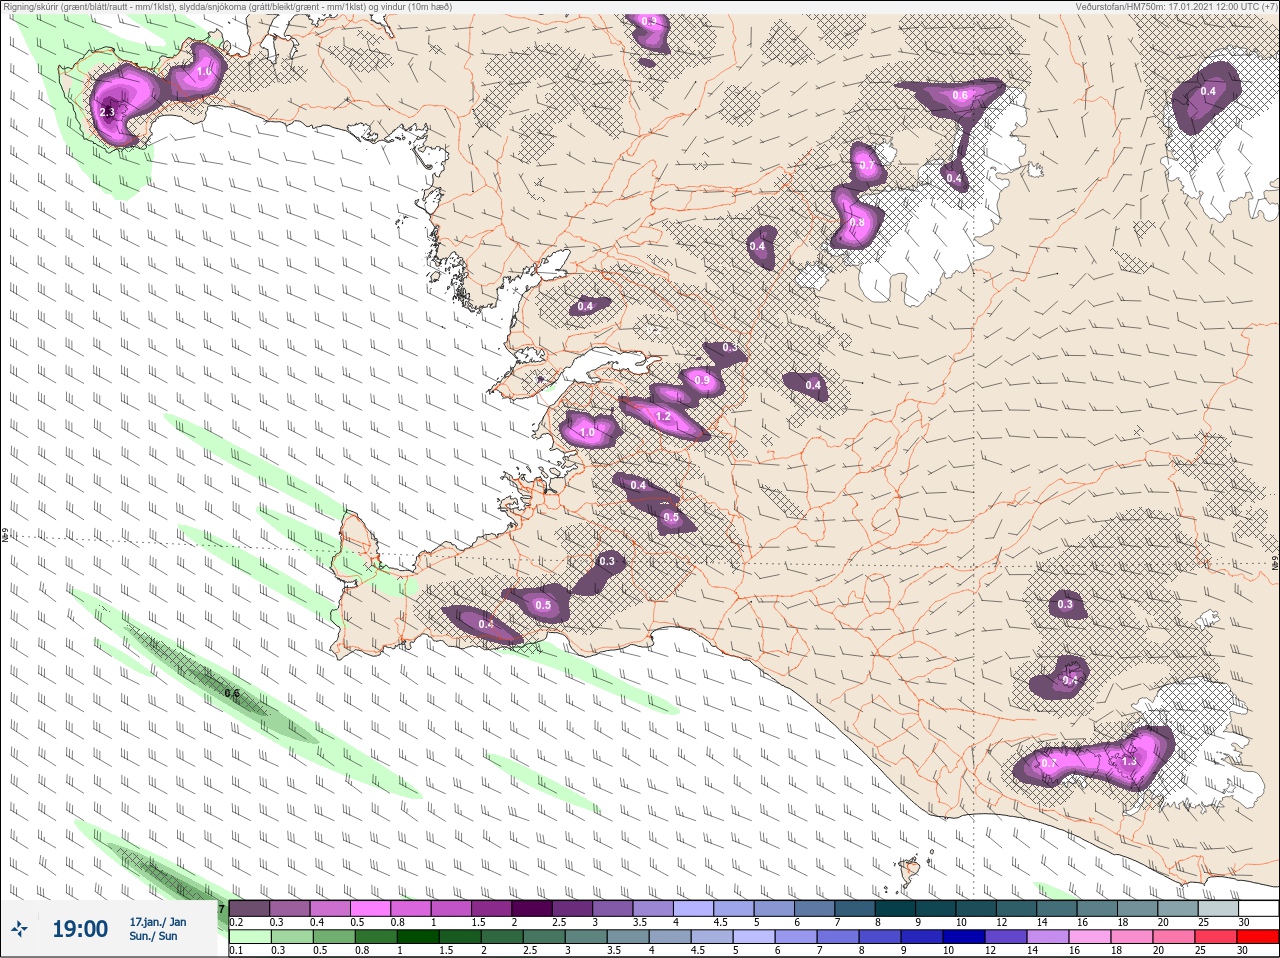
Task: Select bright pink swatch between 0.5 and 0.8
Action: tap(371, 908)
